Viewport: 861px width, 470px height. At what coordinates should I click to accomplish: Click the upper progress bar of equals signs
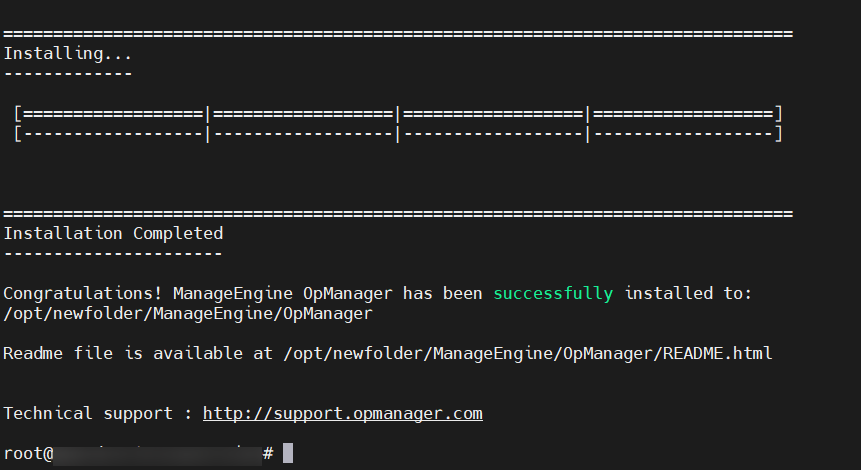pyautogui.click(x=398, y=114)
